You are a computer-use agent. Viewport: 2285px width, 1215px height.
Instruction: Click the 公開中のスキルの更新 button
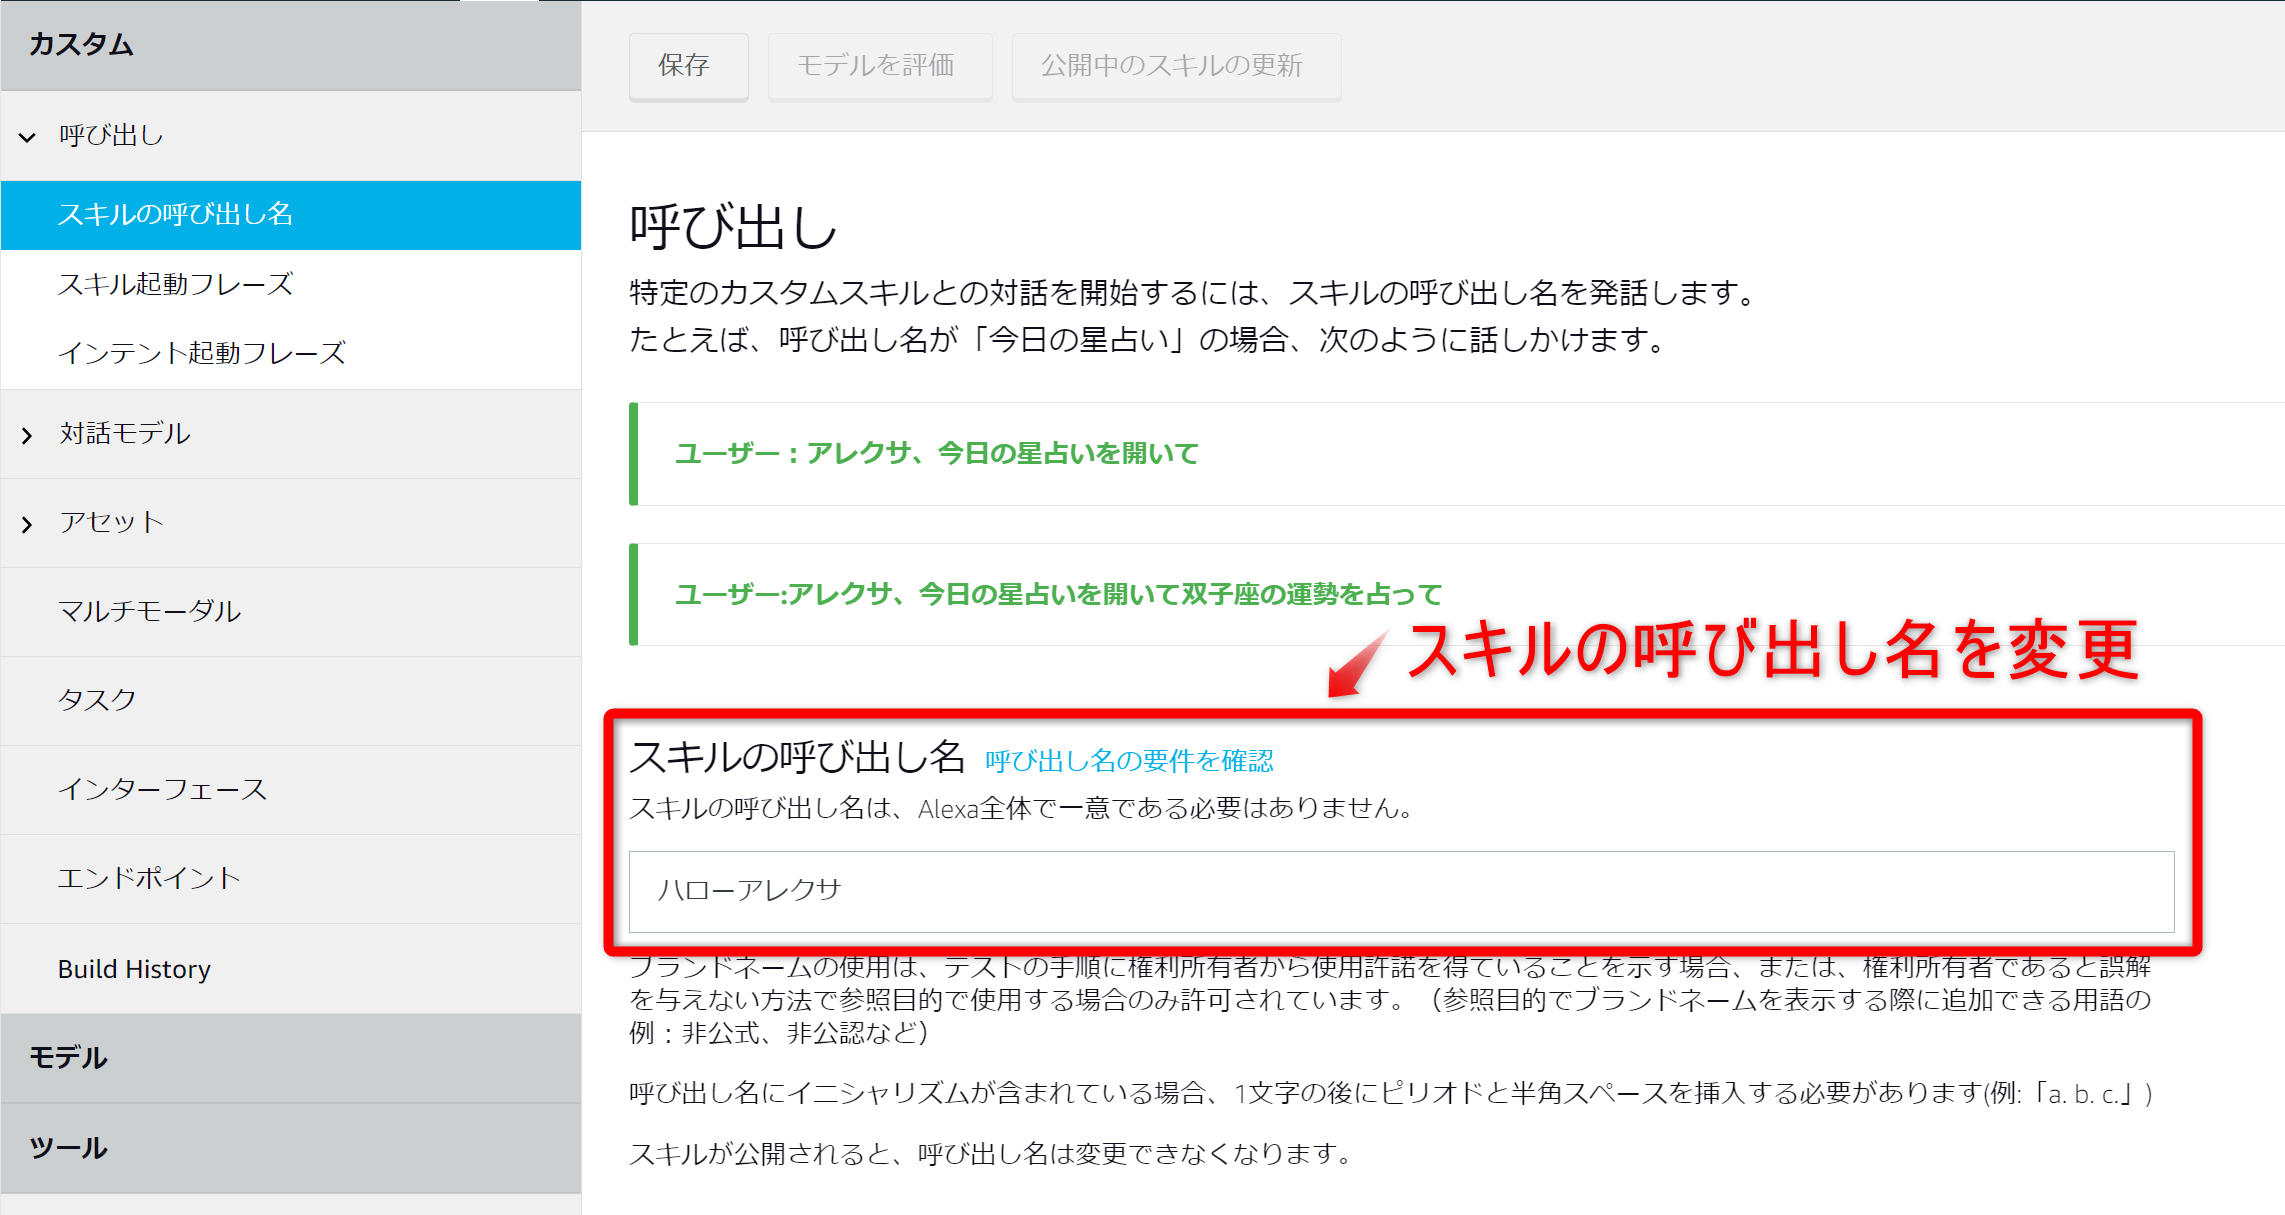click(1176, 66)
